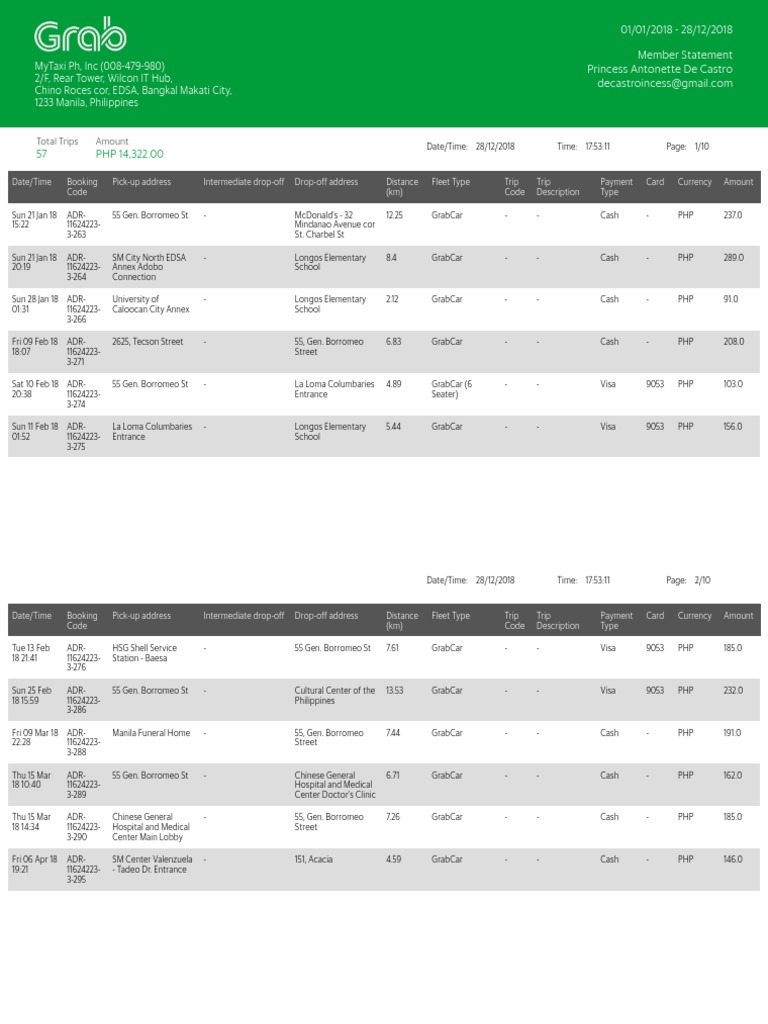
Task: Select the SM City North EDSA pick-up row
Action: [149, 267]
